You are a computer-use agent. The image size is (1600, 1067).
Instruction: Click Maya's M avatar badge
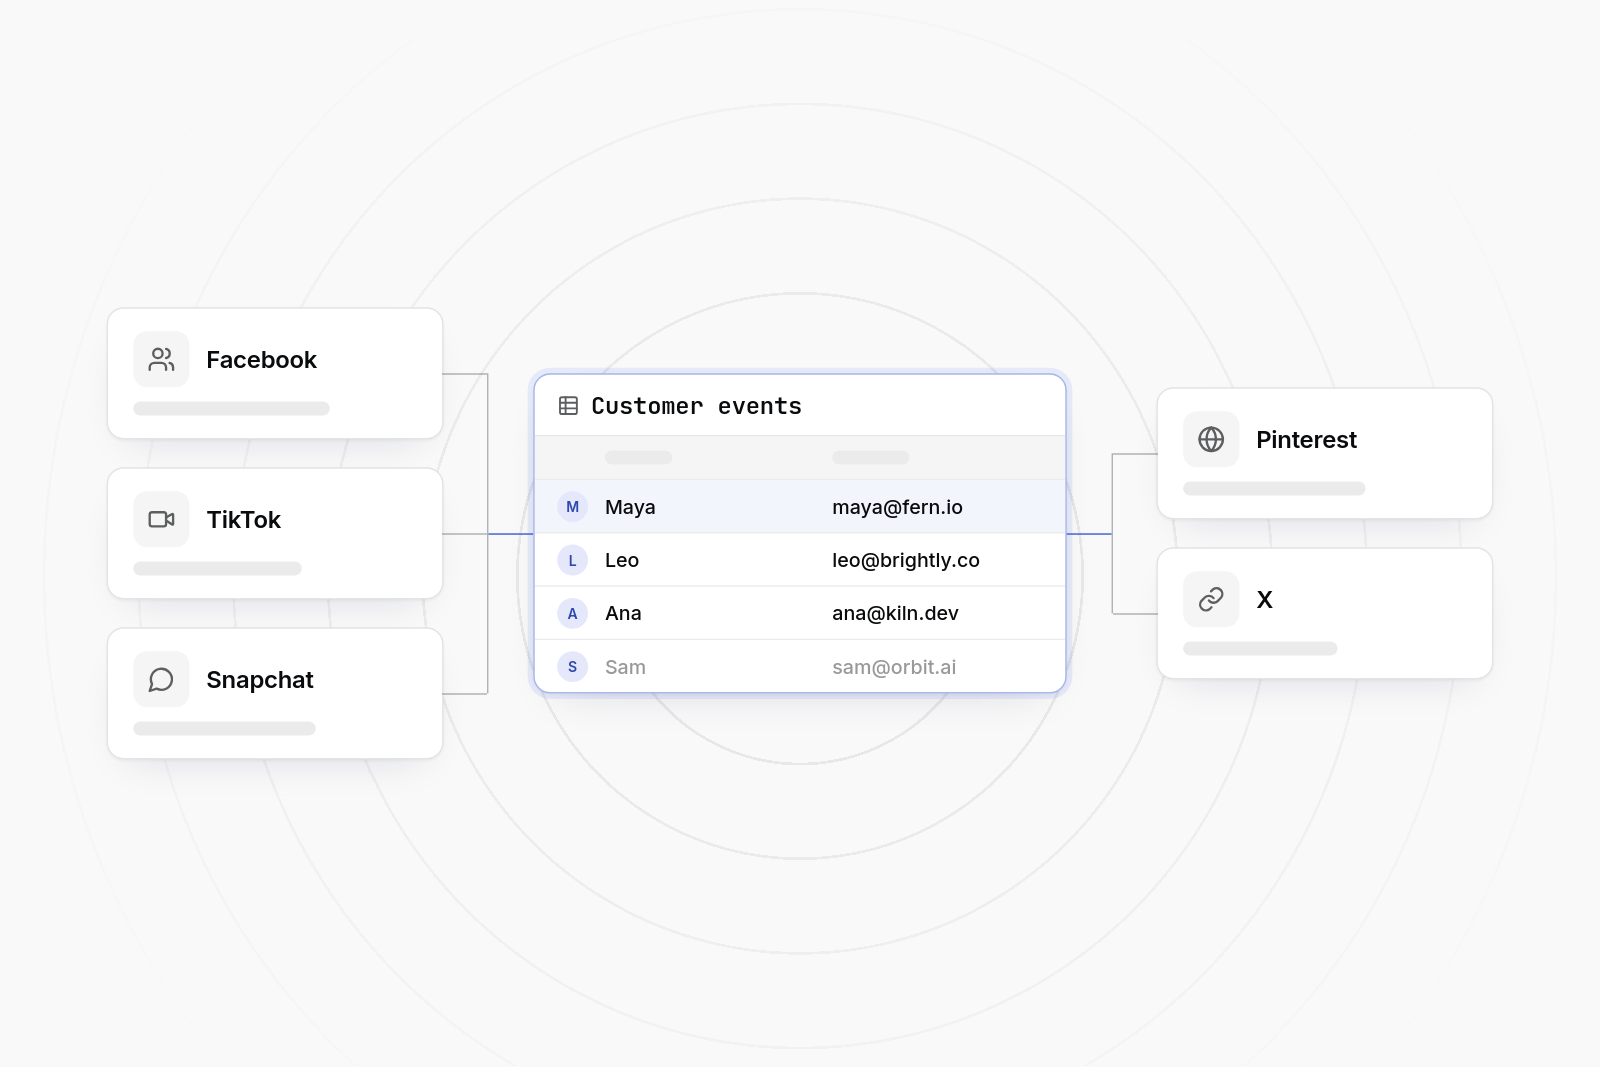(x=572, y=507)
